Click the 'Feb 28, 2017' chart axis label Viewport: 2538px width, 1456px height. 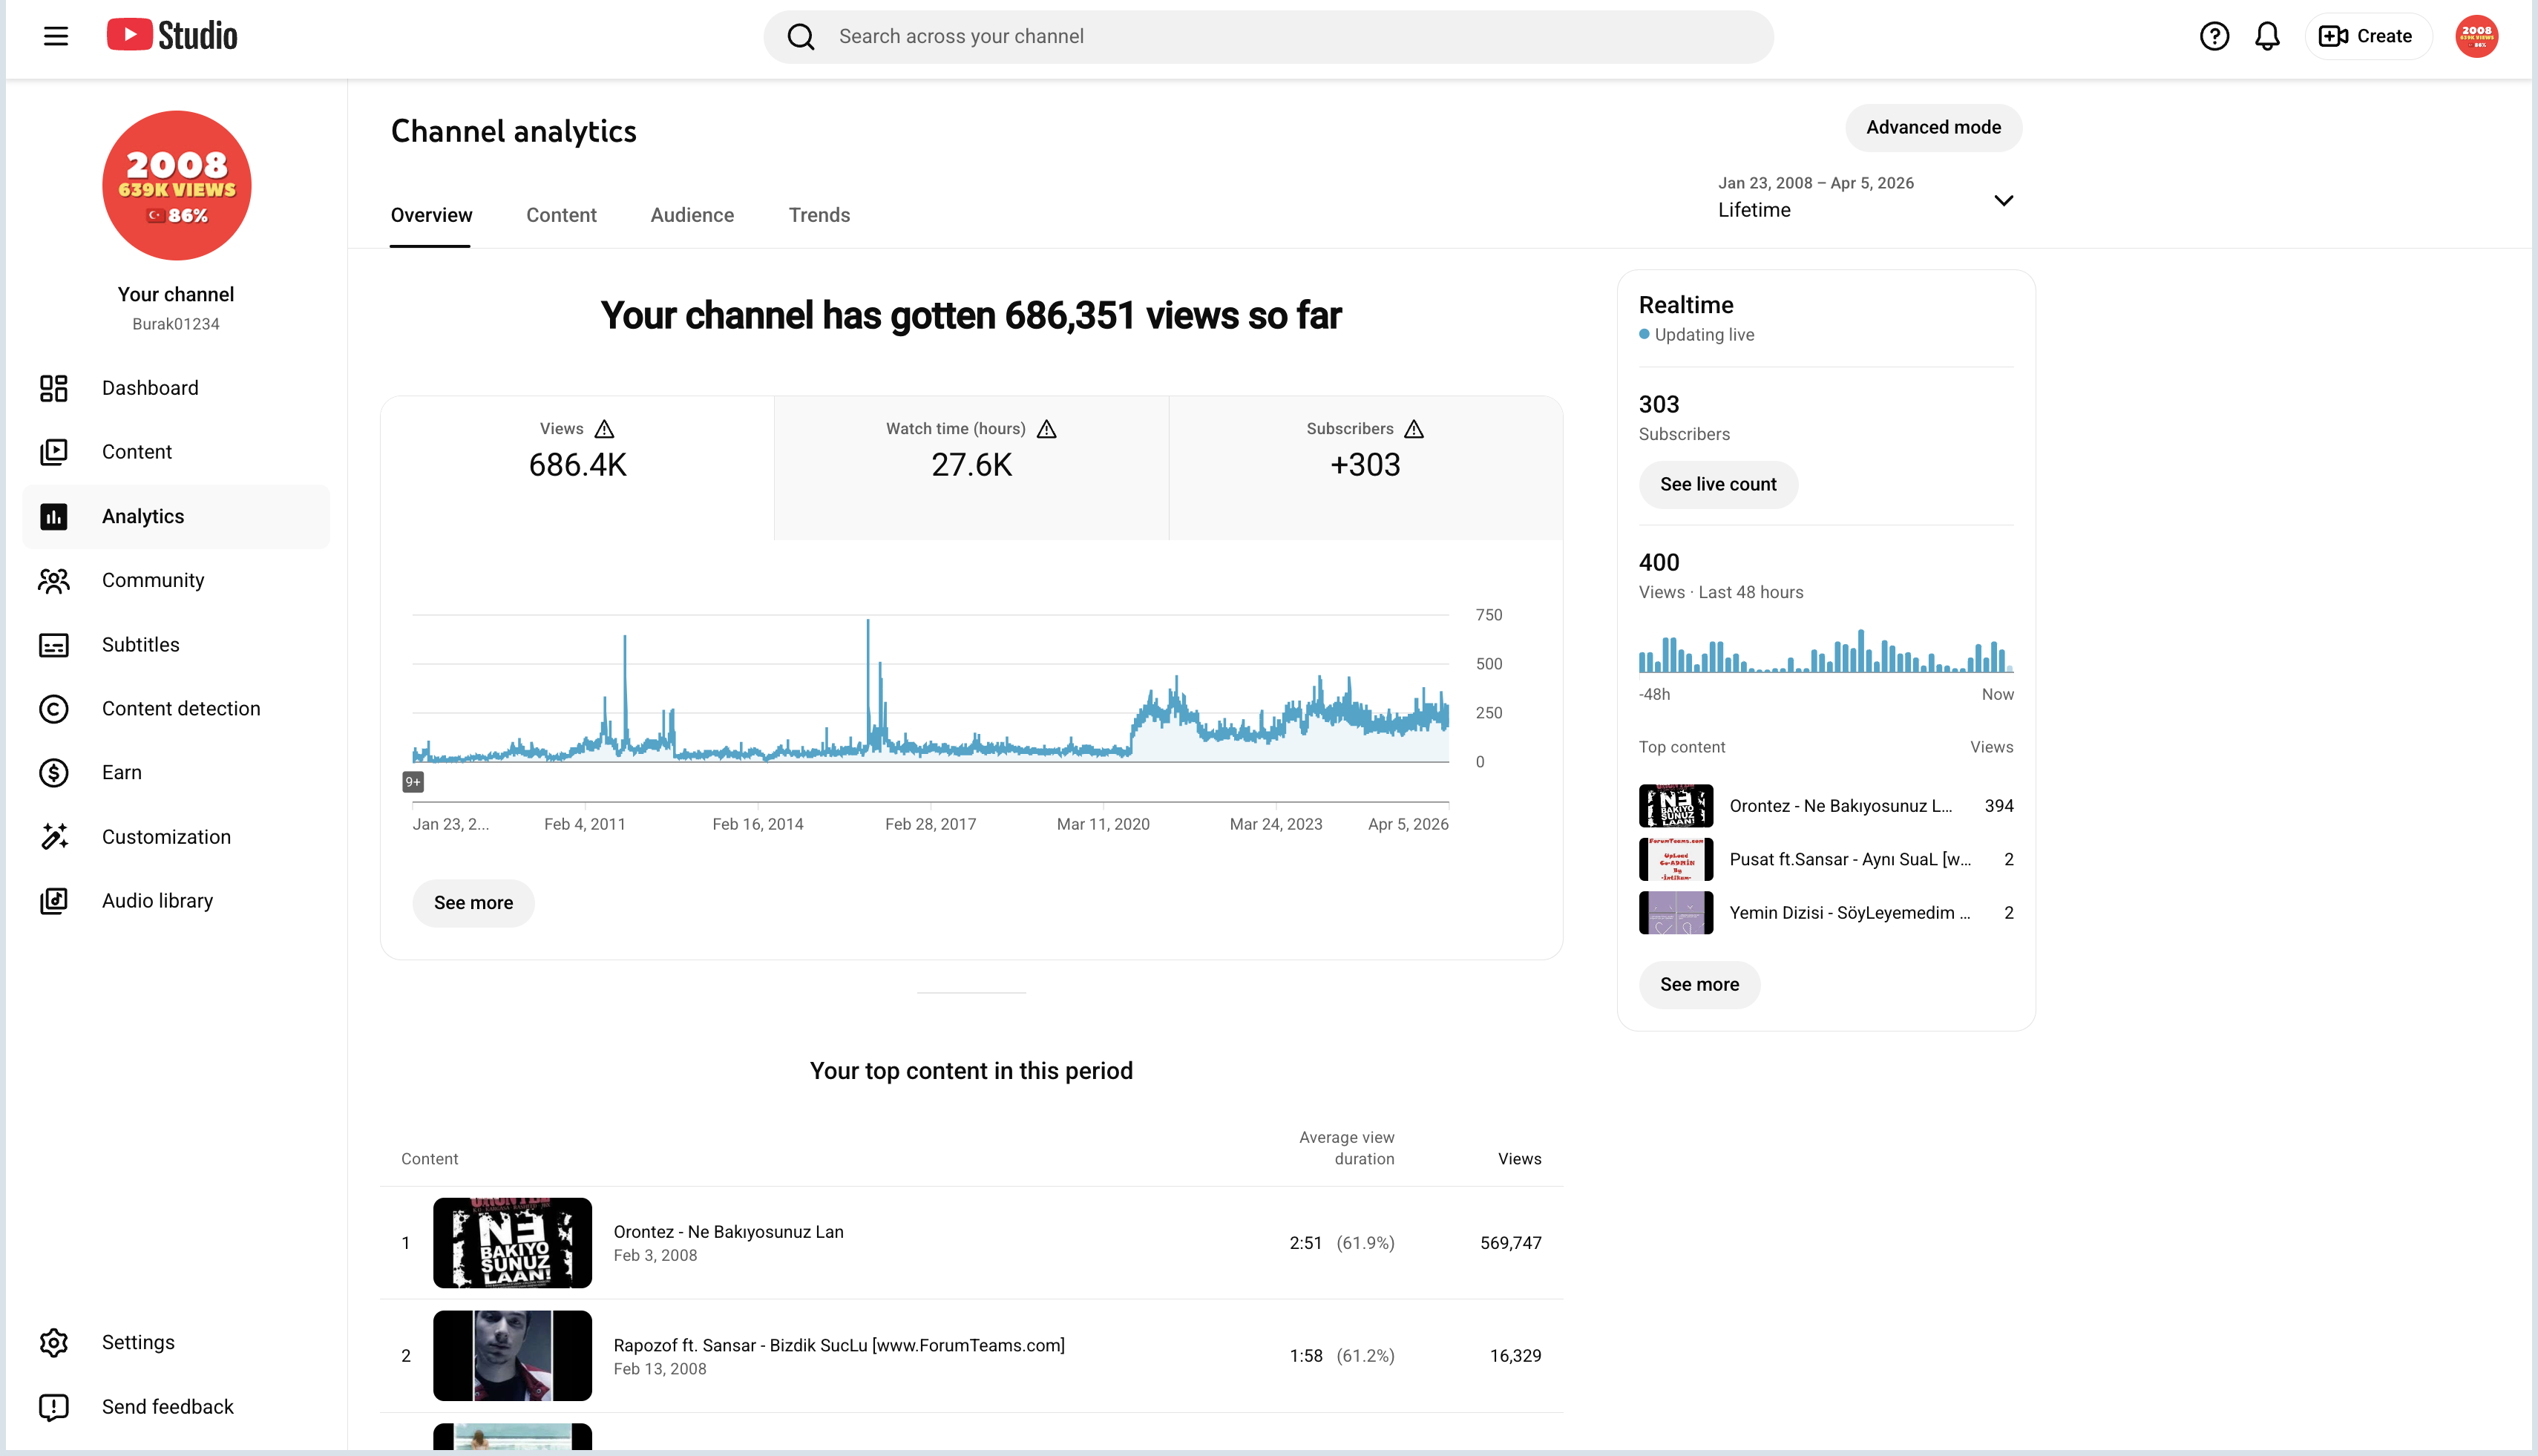[x=930, y=824]
